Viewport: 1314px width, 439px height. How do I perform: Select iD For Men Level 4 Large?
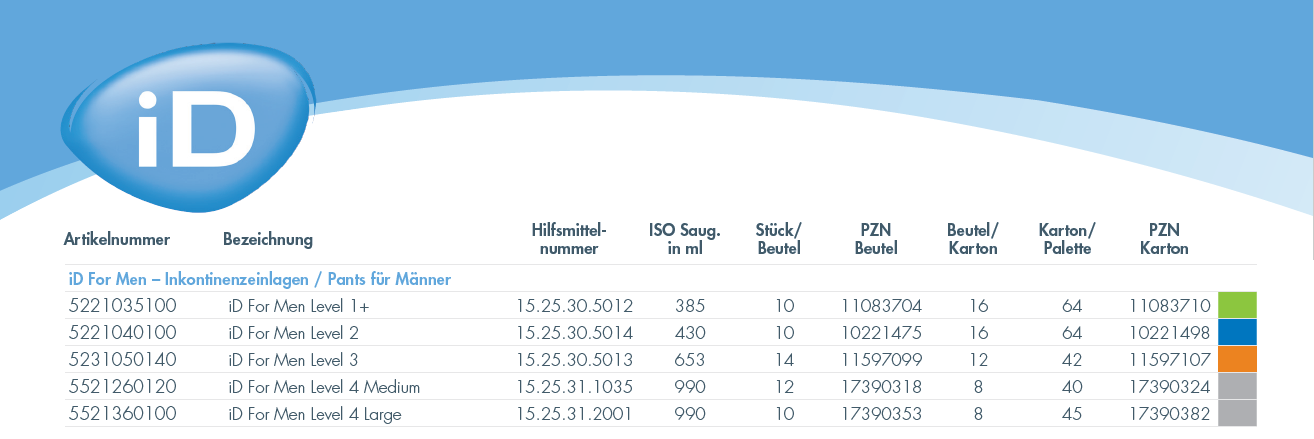pos(315,413)
